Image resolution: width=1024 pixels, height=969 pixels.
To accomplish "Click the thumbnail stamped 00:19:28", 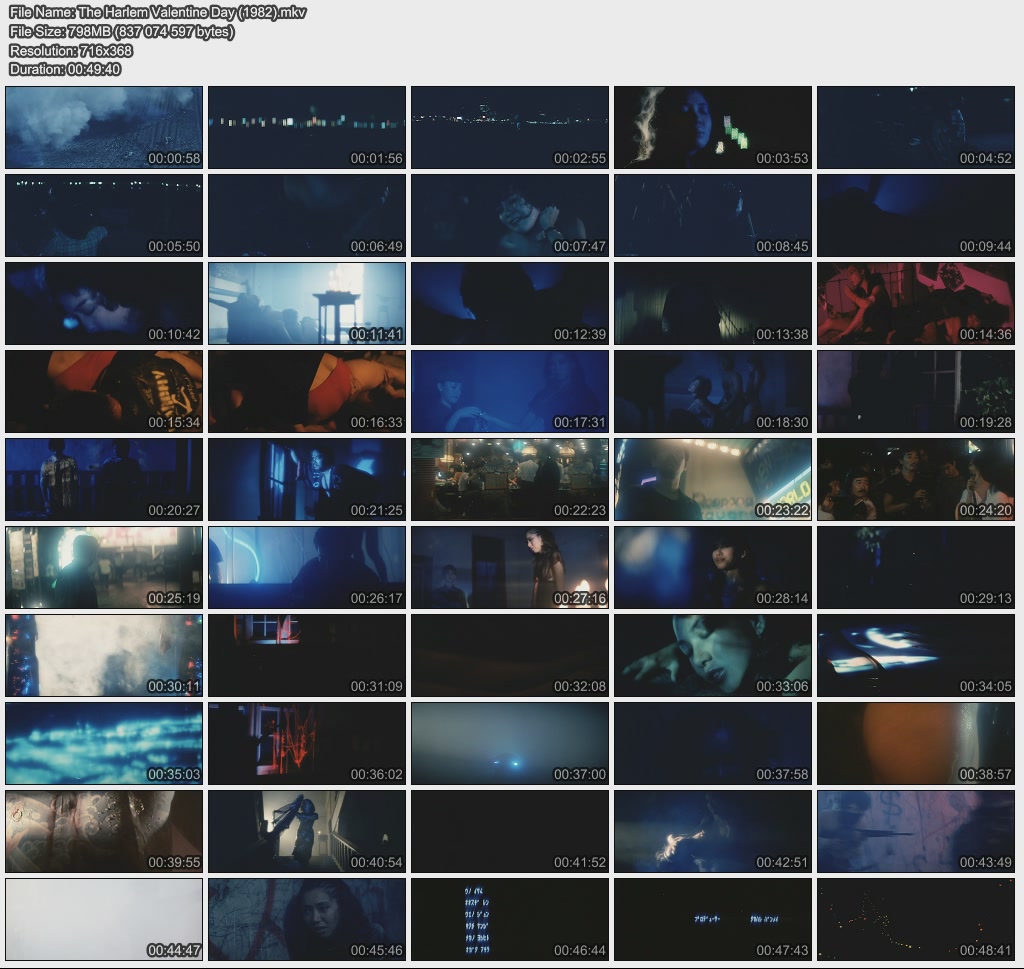I will point(916,392).
